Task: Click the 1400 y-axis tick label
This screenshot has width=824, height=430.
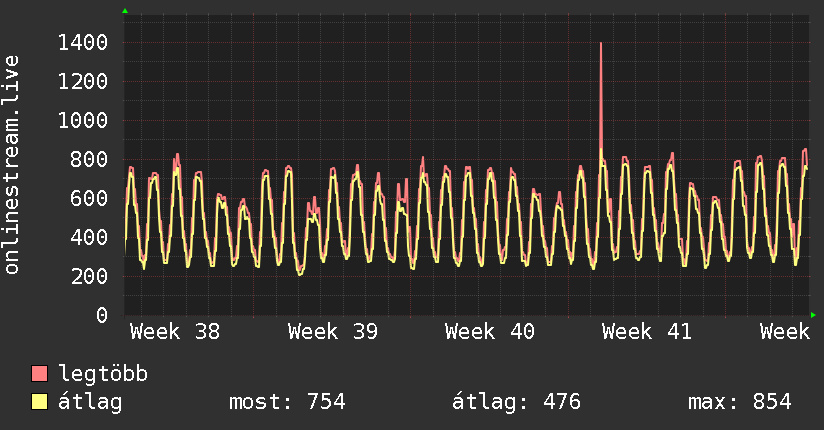Action: [83, 42]
